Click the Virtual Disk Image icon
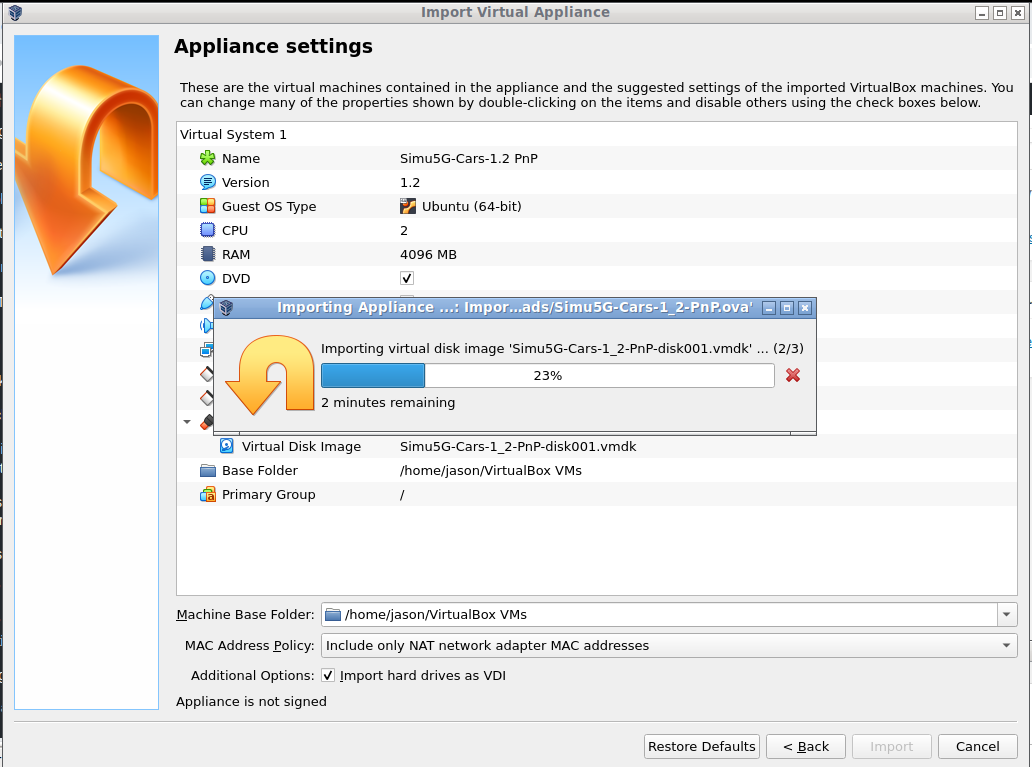 (226, 446)
